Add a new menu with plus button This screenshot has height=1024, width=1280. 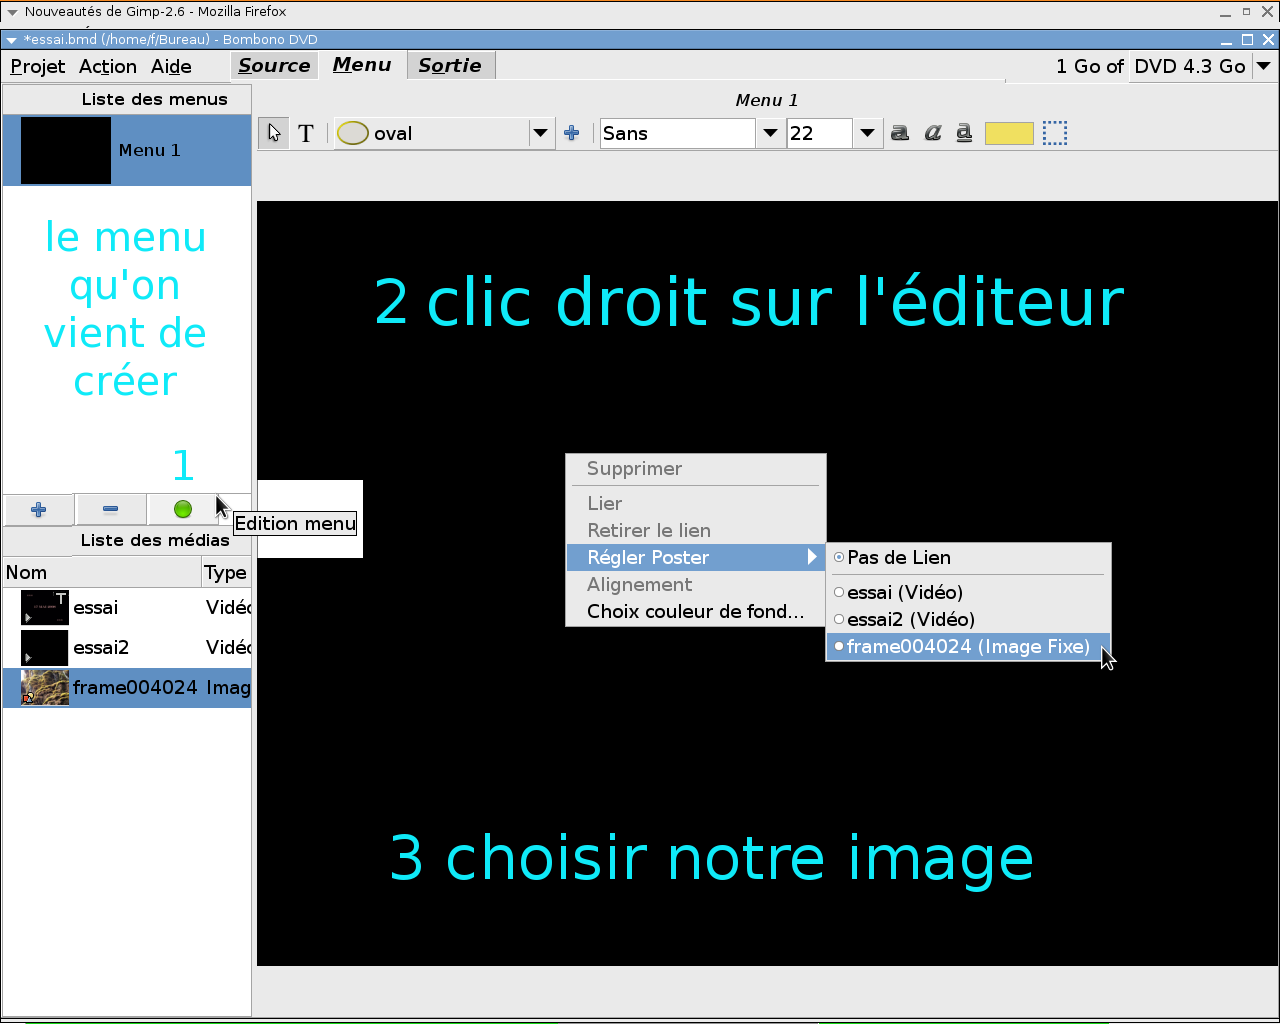[x=38, y=510]
